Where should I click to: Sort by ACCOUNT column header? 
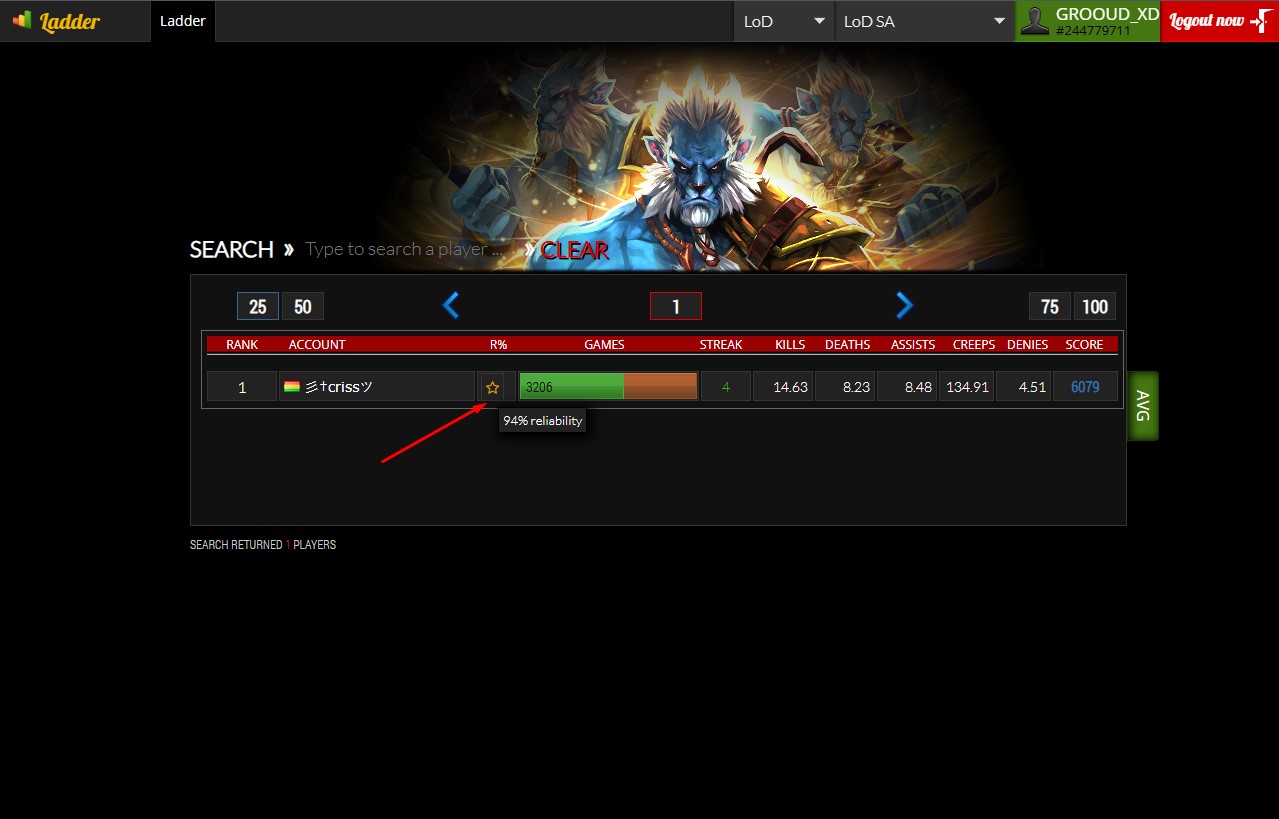[x=317, y=344]
